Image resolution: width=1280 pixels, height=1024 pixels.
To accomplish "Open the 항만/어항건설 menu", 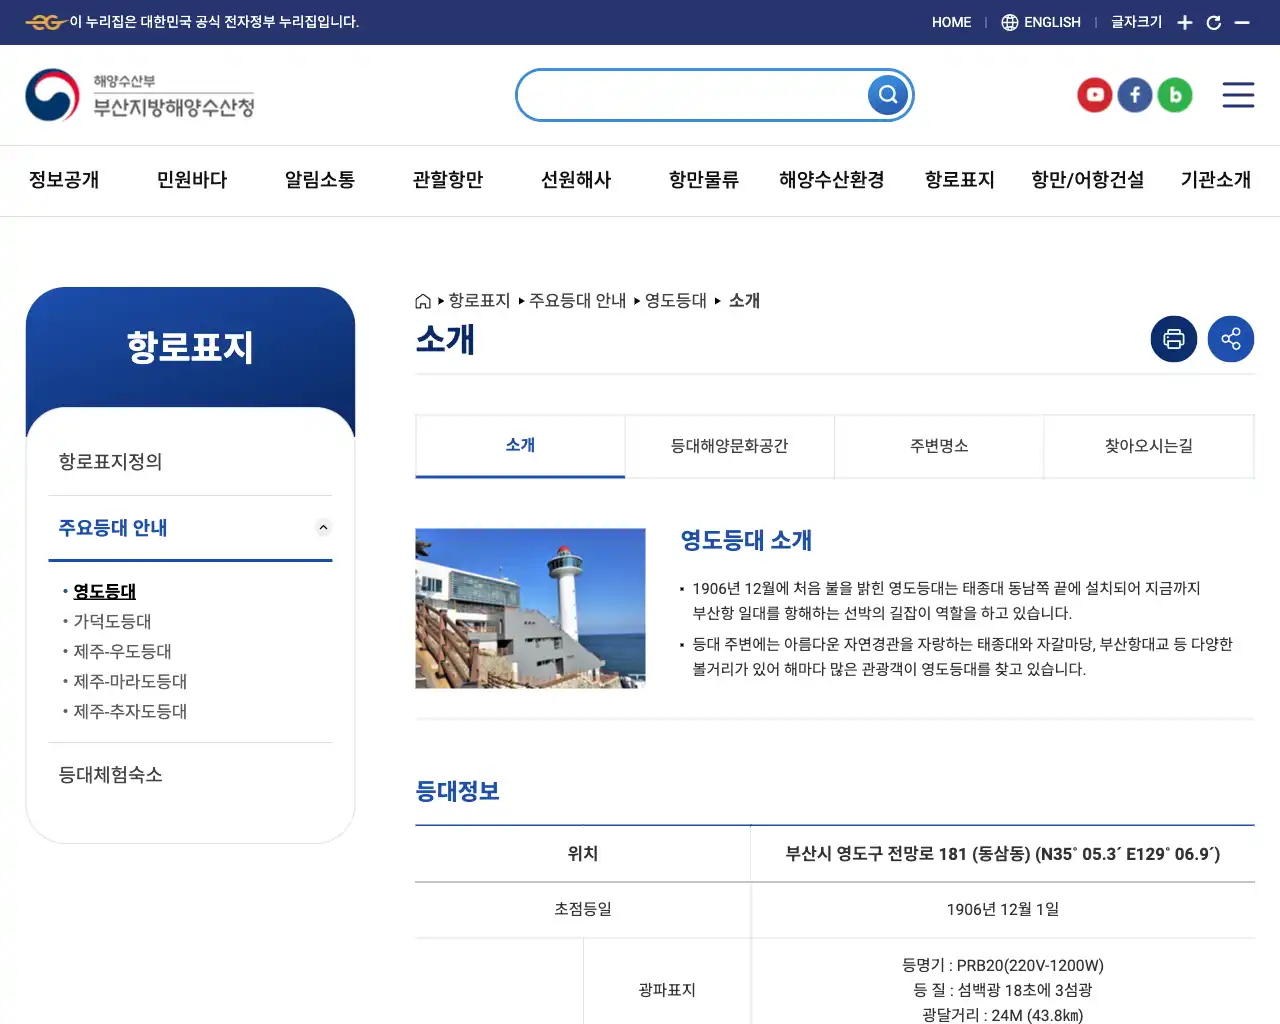I will click(x=1088, y=180).
